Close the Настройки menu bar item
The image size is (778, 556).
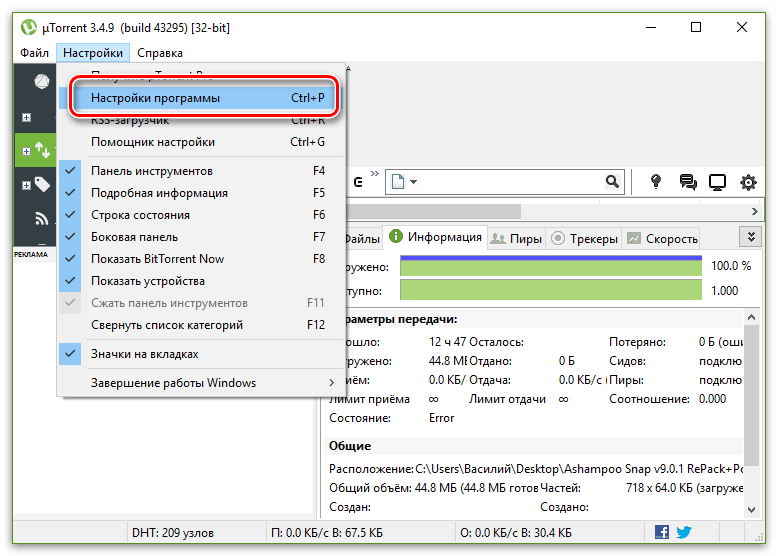[x=93, y=53]
